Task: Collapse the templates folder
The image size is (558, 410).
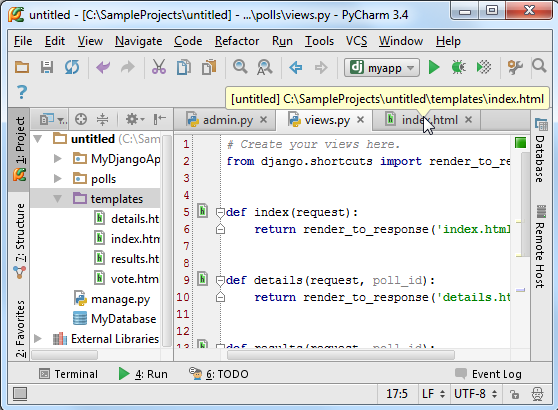Action: click(x=57, y=199)
